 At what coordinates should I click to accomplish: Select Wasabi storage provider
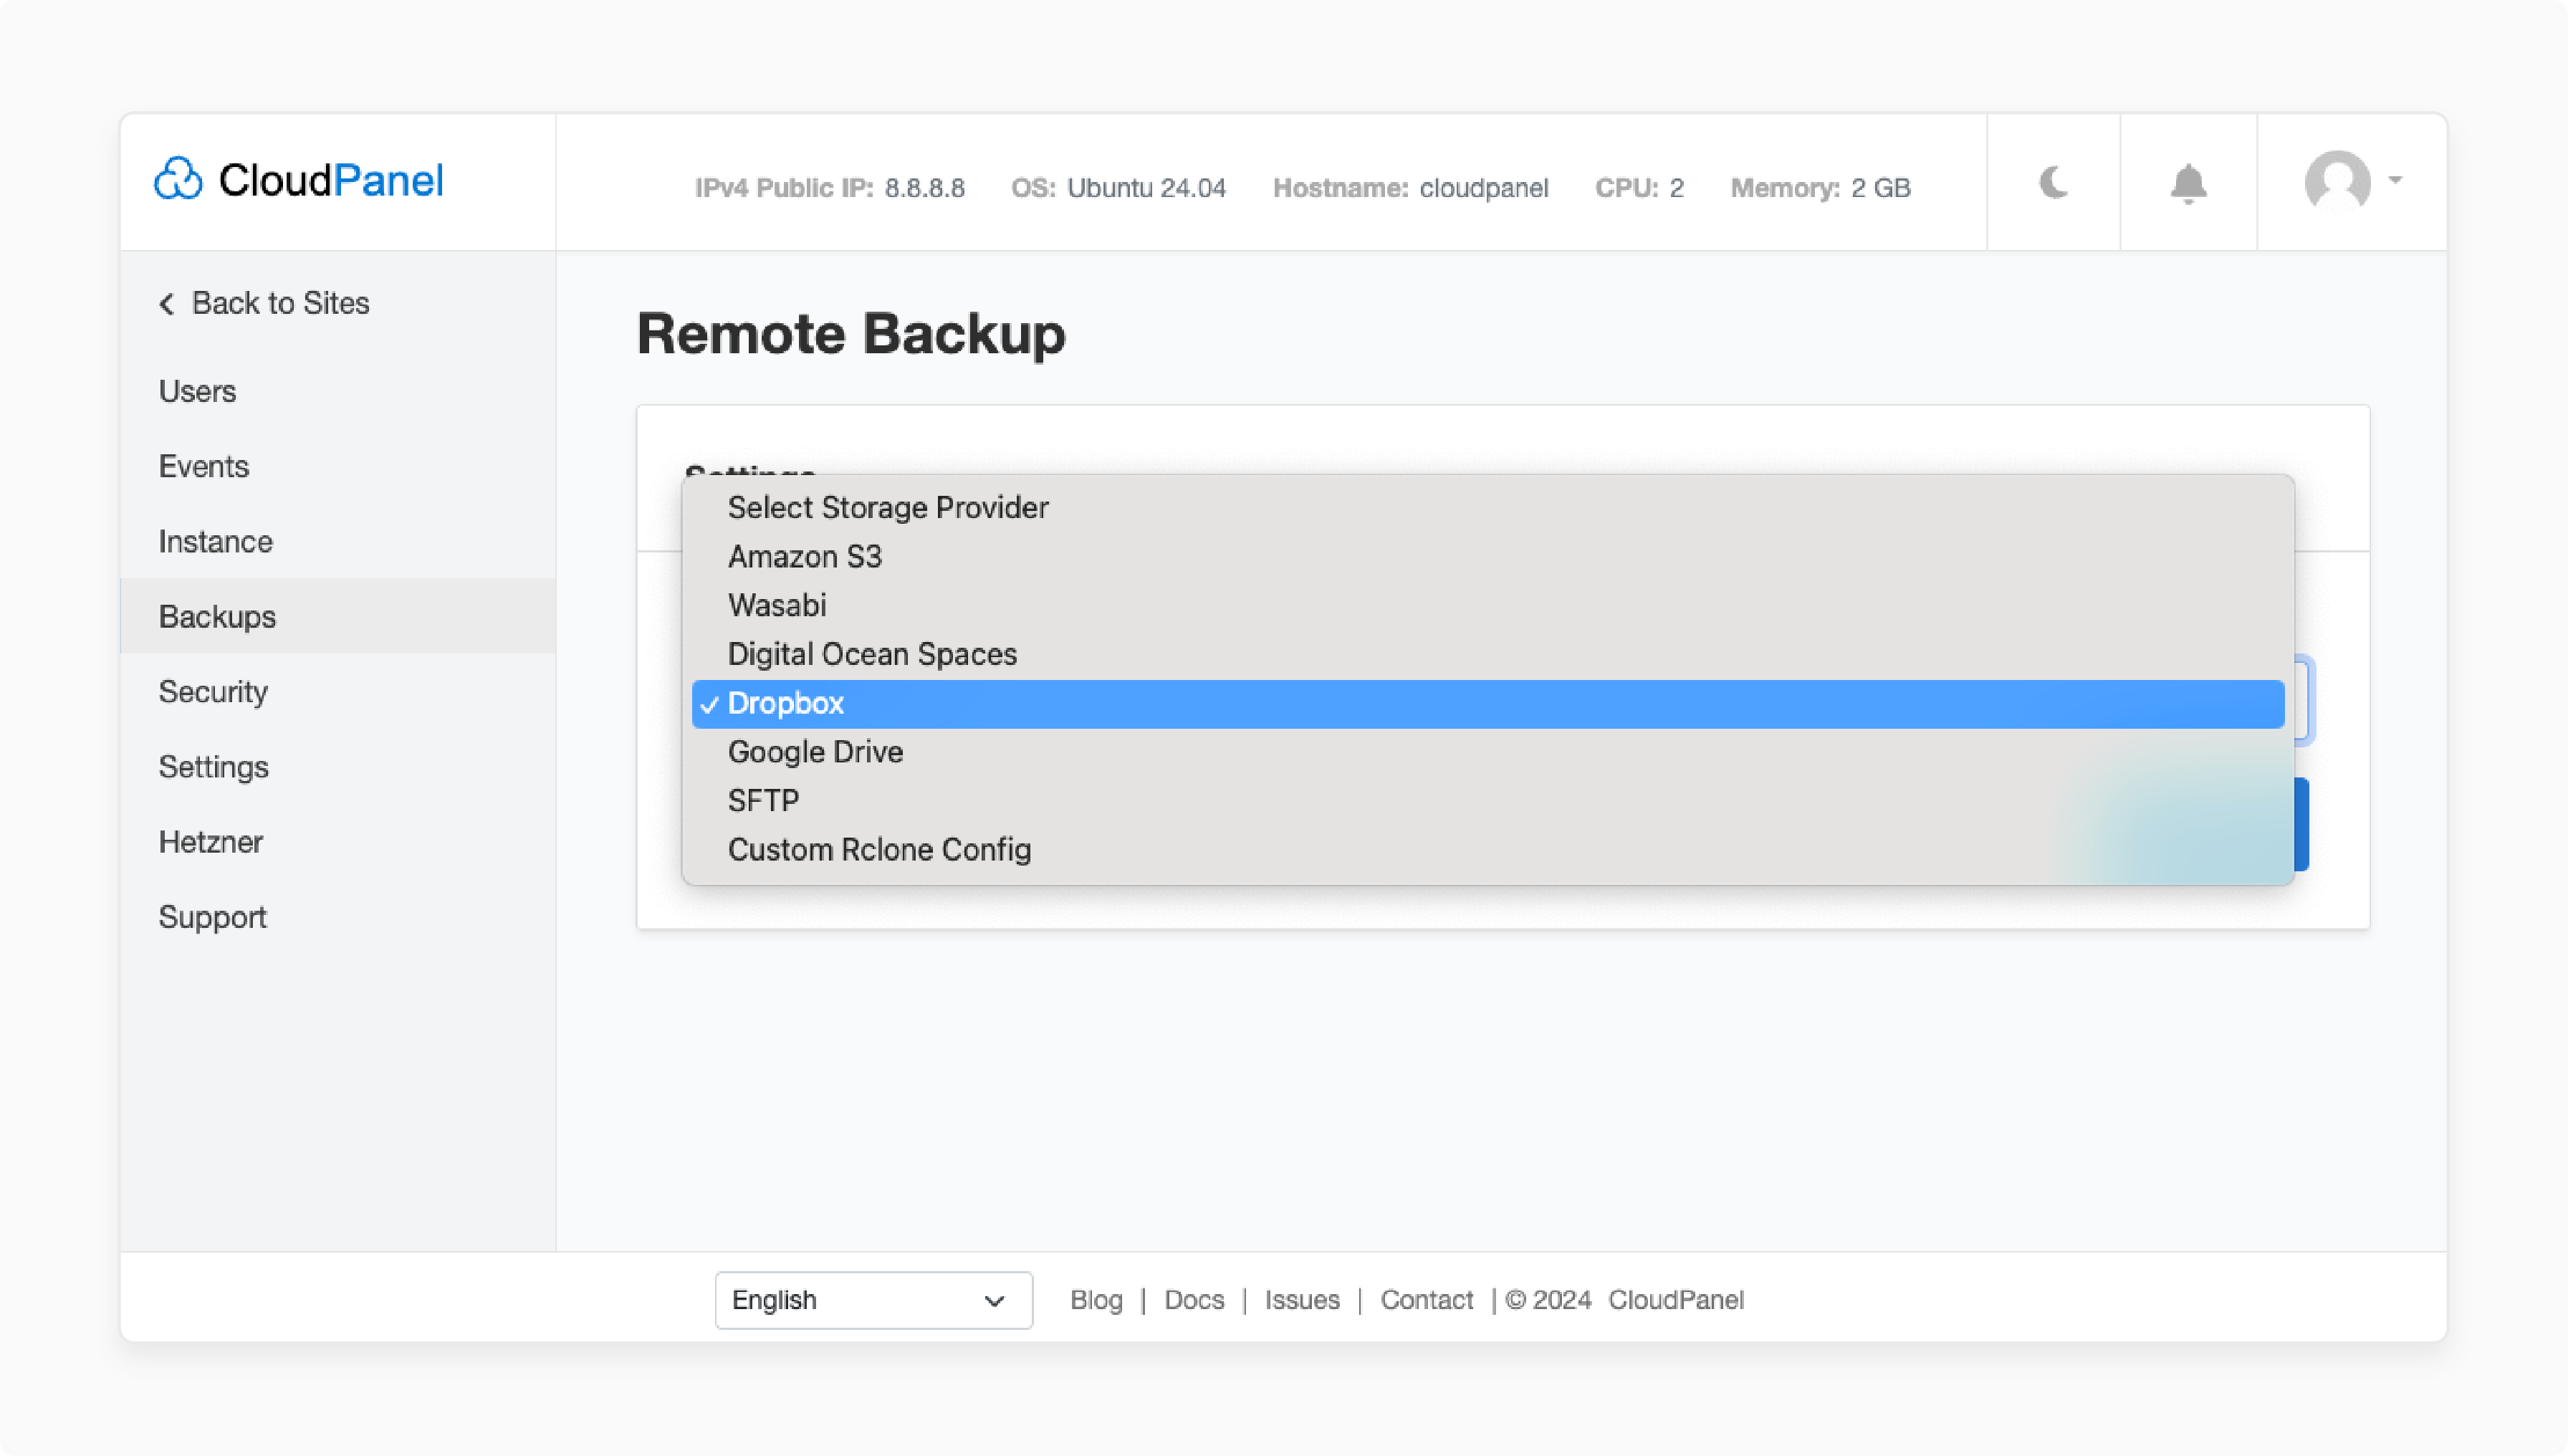pyautogui.click(x=1488, y=606)
